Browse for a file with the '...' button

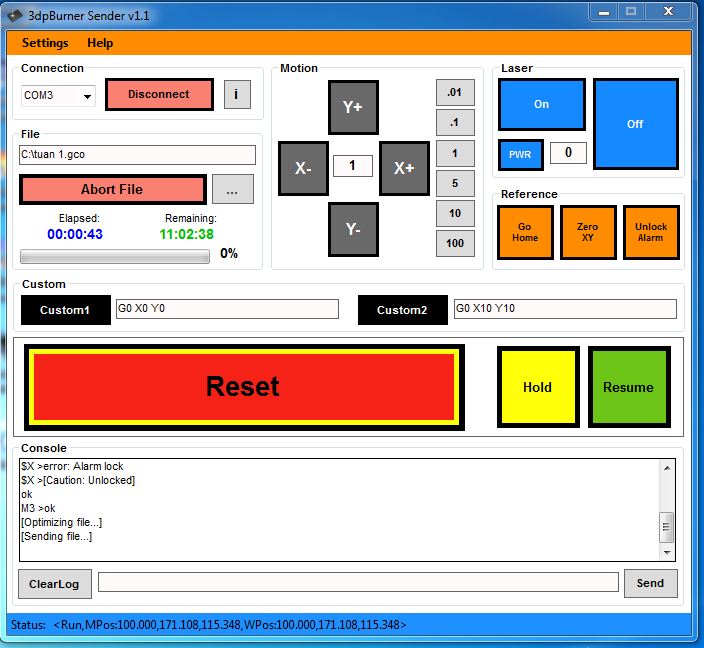pos(233,189)
